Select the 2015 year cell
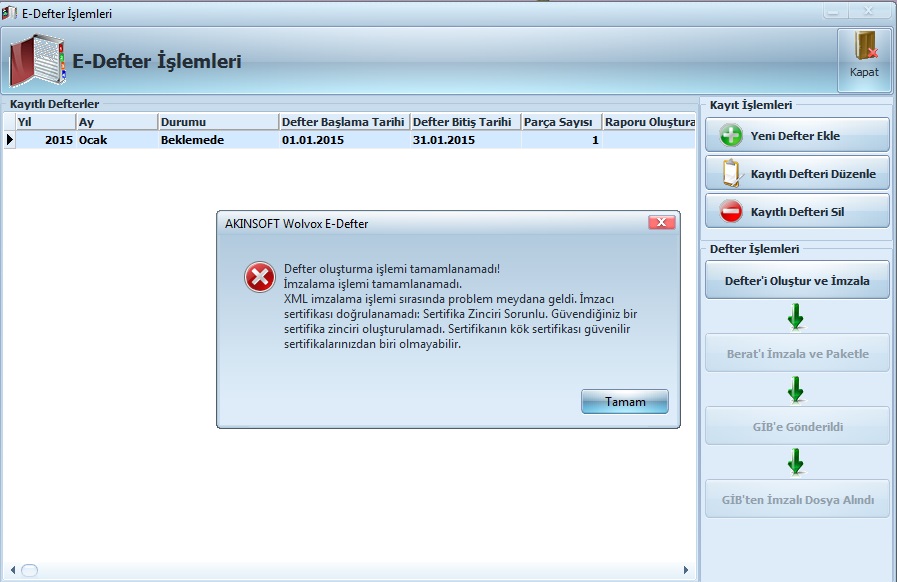Screen dimensions: 897x582 (45, 140)
